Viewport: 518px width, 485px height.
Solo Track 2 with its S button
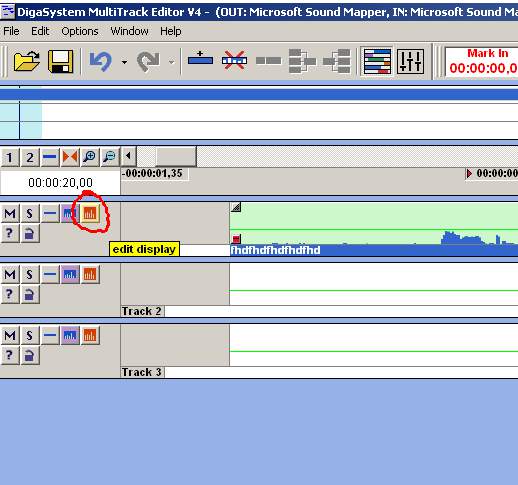[x=30, y=274]
